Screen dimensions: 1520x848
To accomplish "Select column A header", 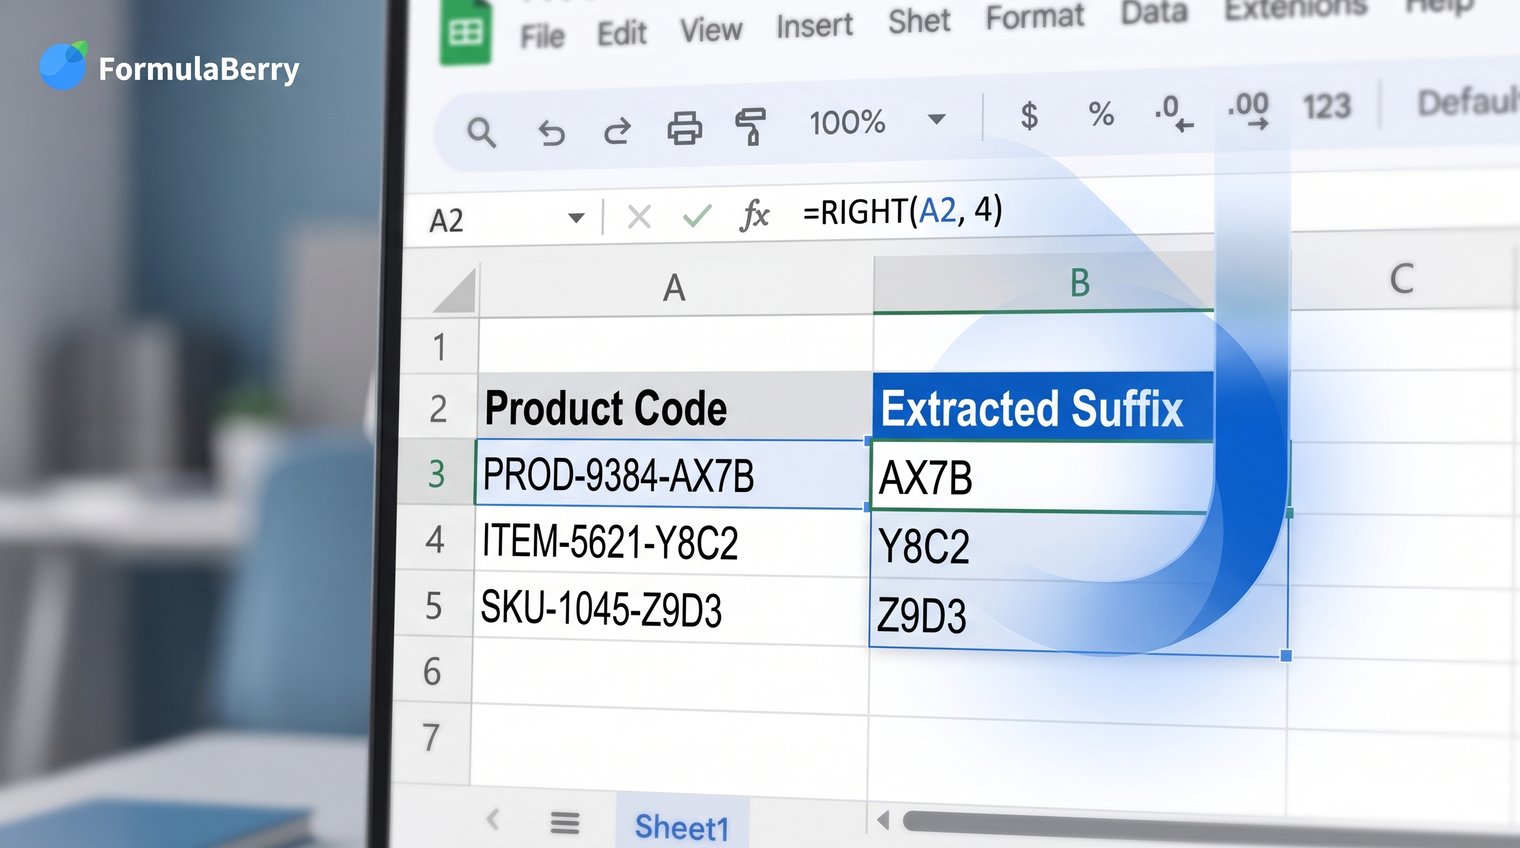I will [x=675, y=288].
